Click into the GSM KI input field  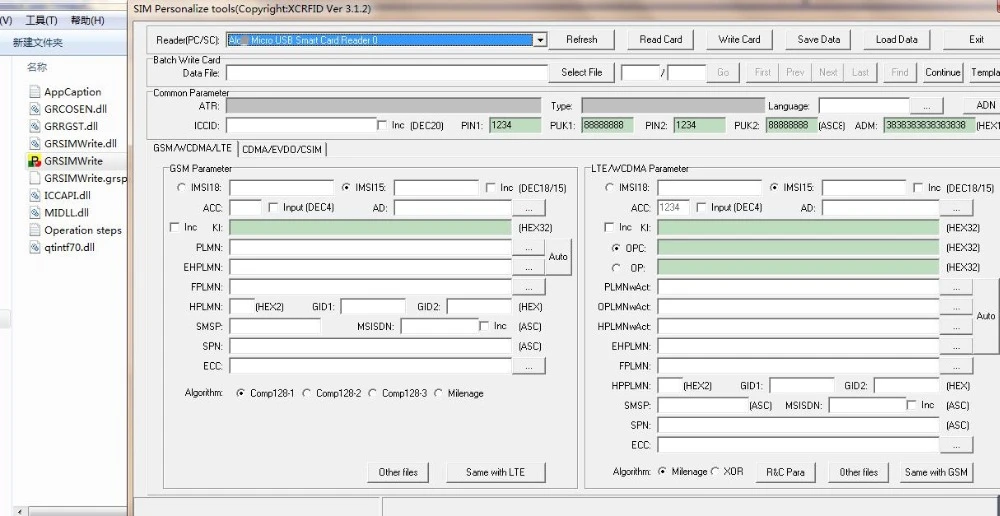(x=371, y=228)
